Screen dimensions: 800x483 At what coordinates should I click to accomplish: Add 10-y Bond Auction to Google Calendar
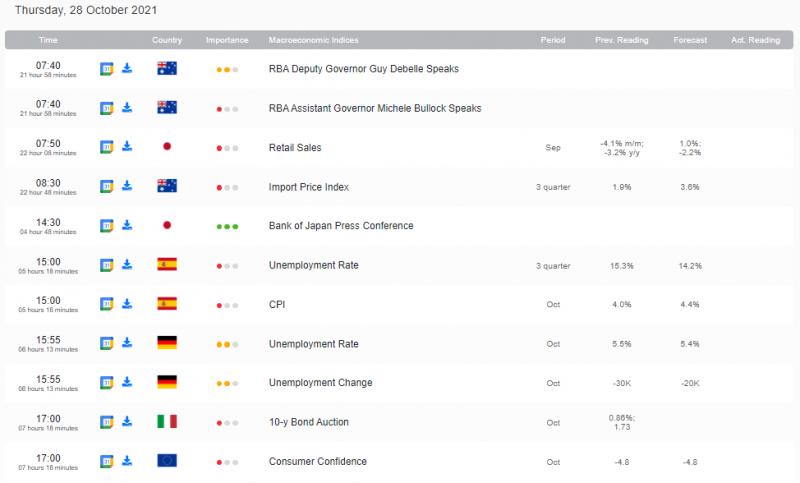106,422
